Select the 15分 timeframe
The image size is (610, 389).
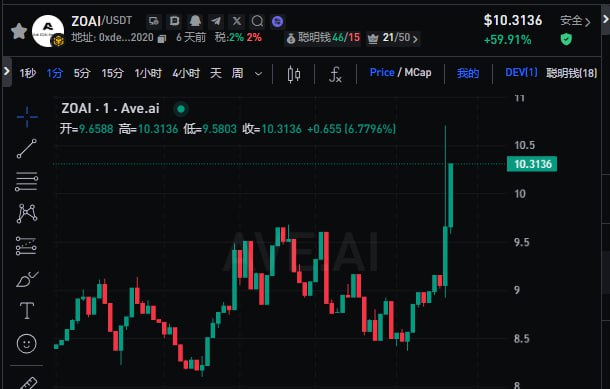point(112,73)
